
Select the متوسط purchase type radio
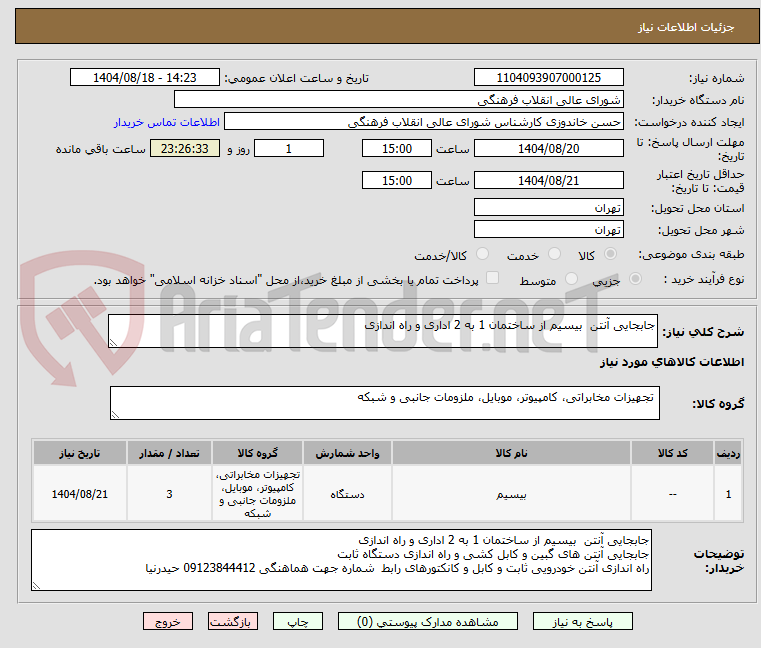pos(571,279)
